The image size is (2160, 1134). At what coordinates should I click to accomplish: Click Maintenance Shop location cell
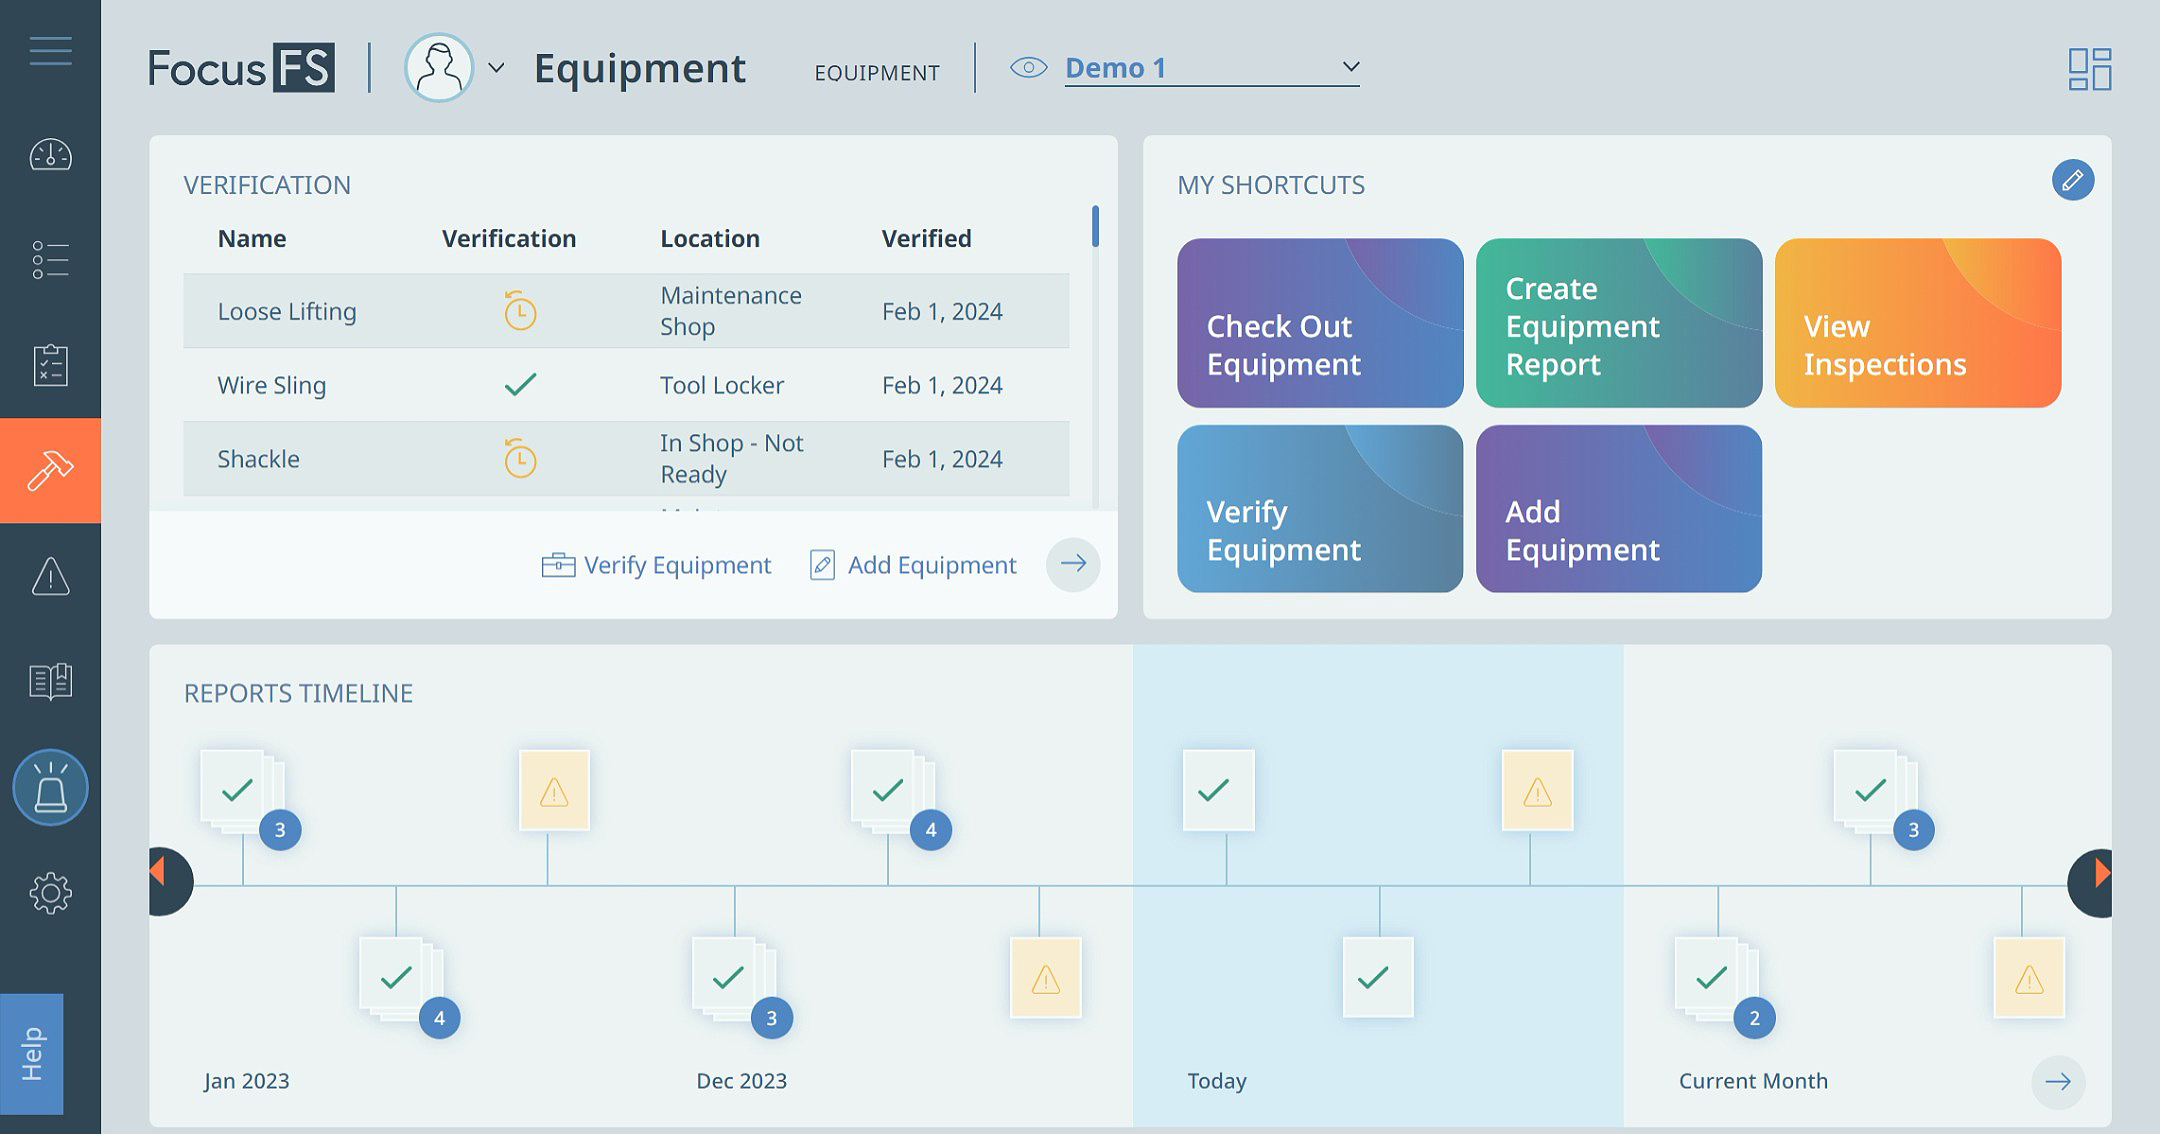pos(731,311)
